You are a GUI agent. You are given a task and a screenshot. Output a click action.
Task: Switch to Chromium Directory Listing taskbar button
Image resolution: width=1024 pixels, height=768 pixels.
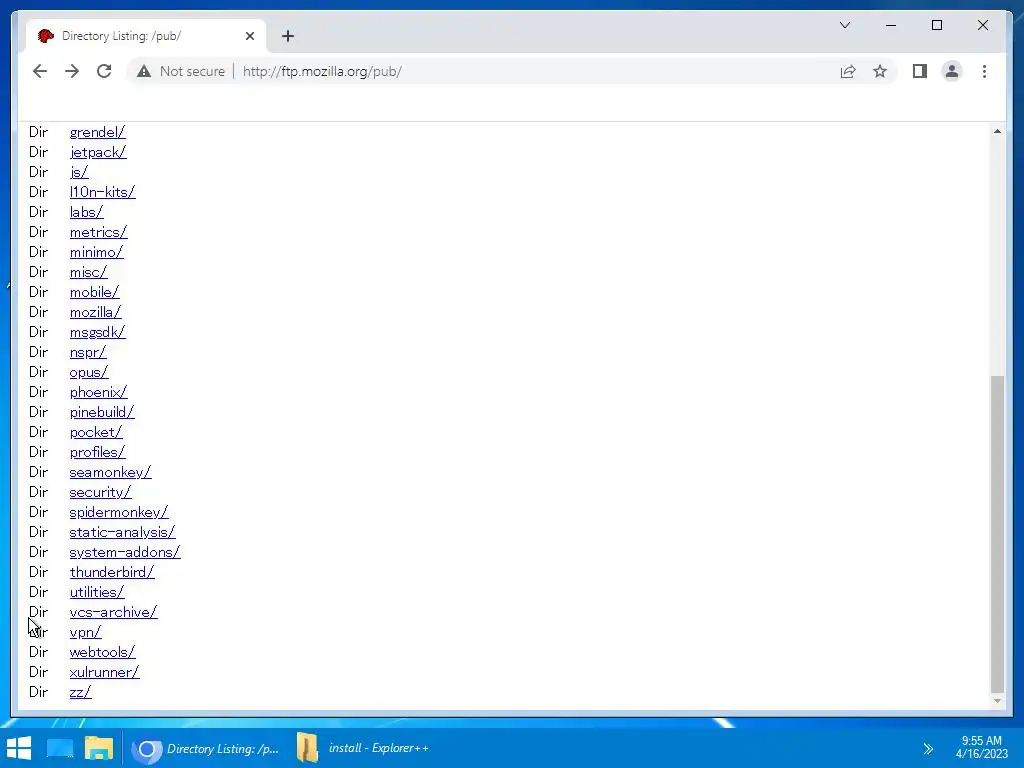click(x=206, y=748)
